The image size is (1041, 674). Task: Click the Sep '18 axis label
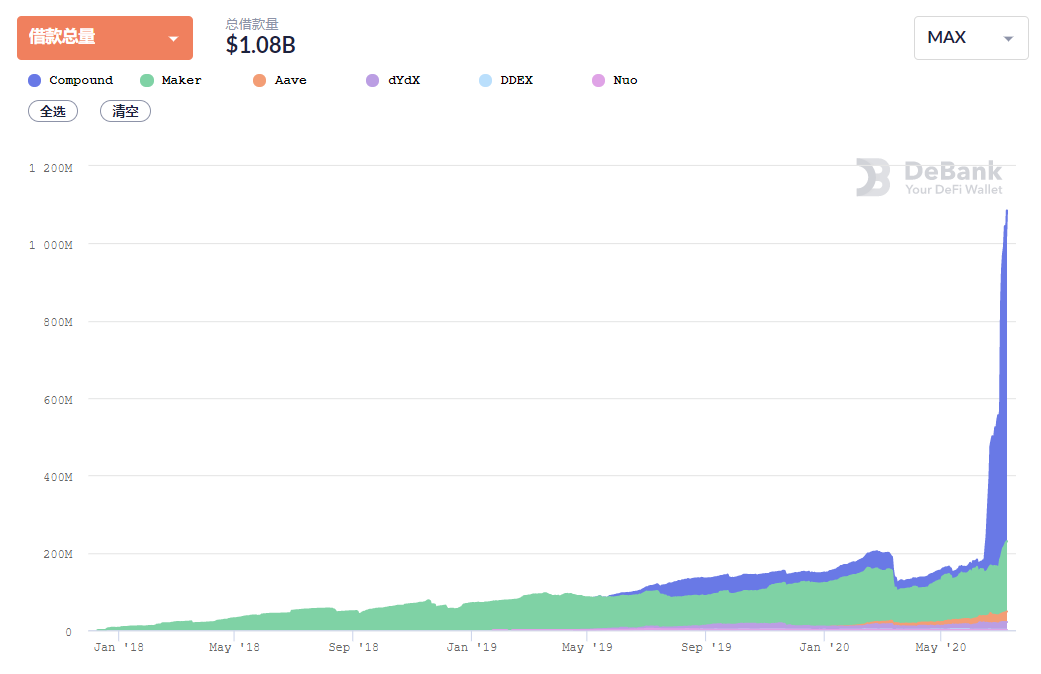(x=353, y=647)
